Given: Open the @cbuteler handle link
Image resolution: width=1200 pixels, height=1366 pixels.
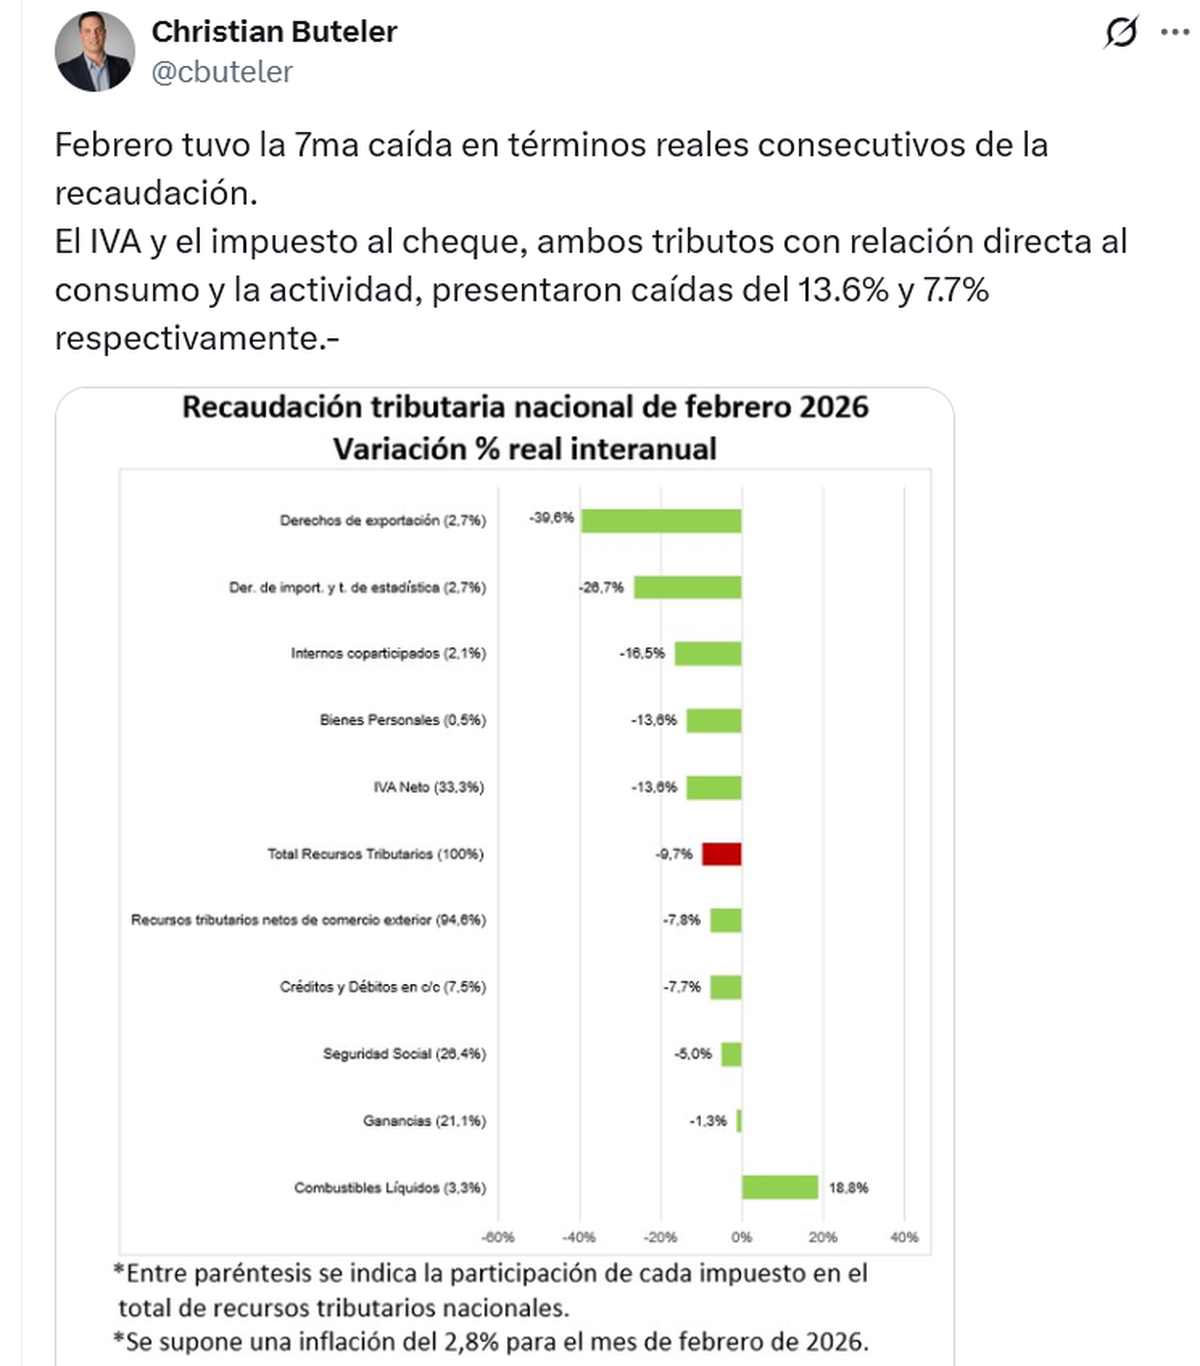Looking at the screenshot, I should [x=222, y=72].
